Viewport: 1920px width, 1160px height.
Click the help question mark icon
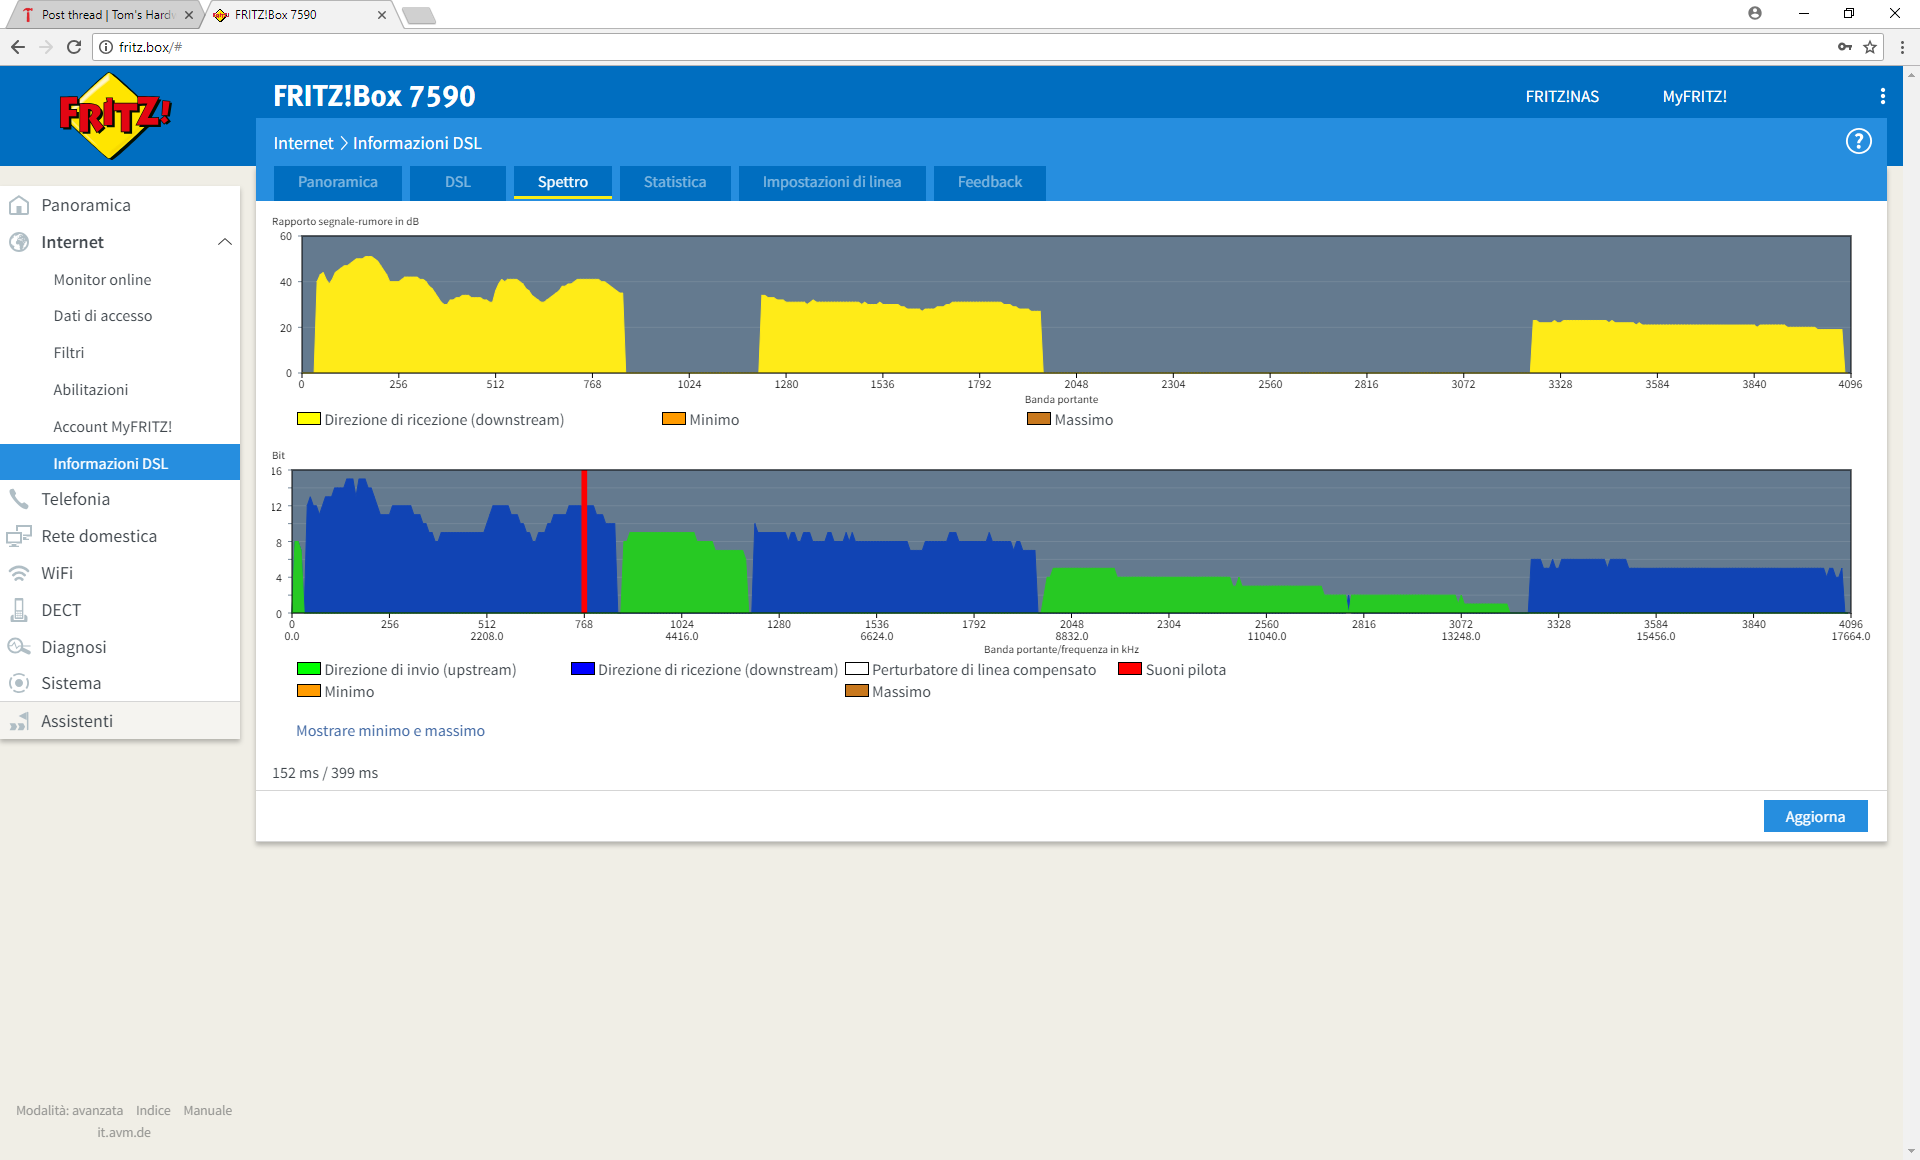[x=1858, y=142]
